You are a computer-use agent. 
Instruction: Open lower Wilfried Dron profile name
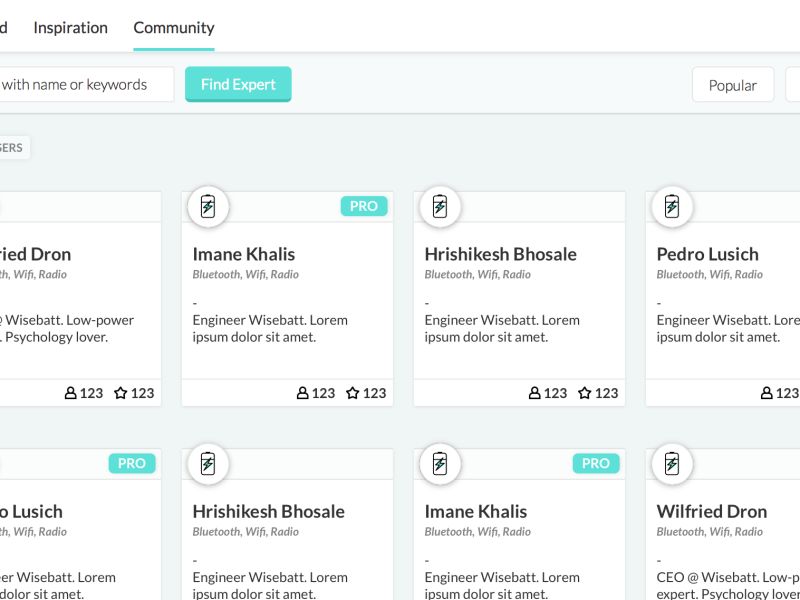(x=712, y=511)
